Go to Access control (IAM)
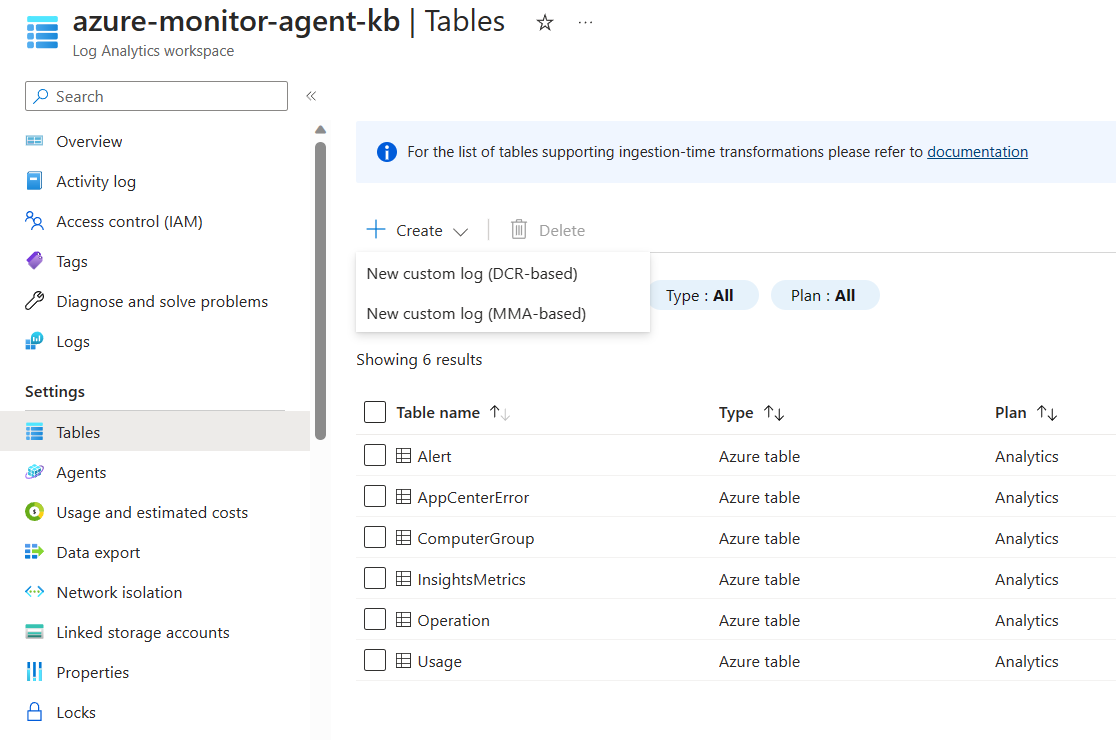 coord(130,221)
